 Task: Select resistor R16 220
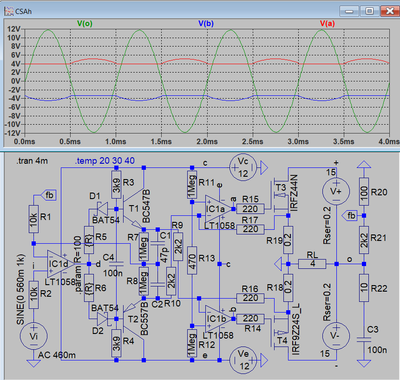250,298
